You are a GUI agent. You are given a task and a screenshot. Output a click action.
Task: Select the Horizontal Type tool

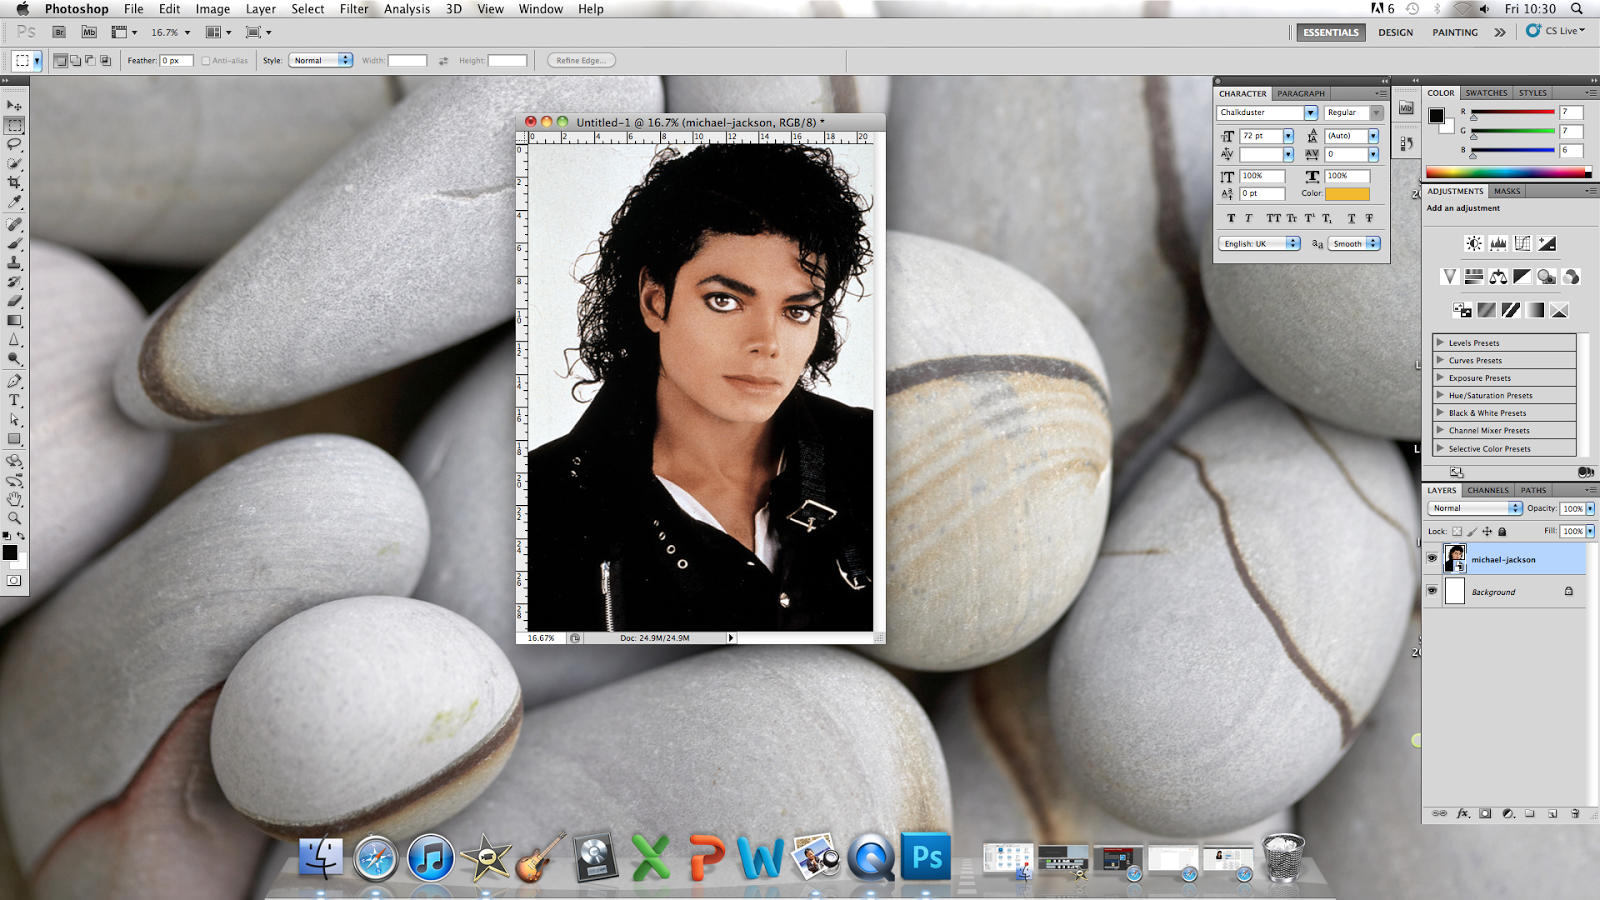(14, 401)
